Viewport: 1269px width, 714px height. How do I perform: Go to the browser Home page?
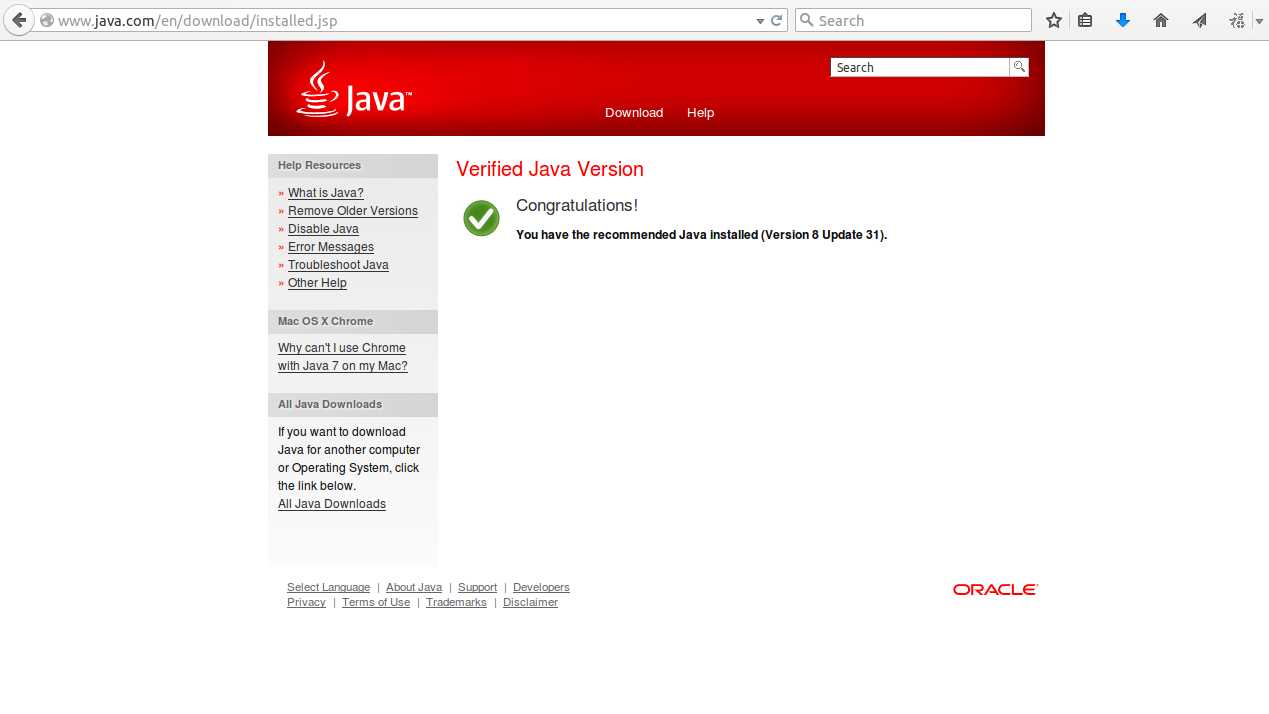1161,20
